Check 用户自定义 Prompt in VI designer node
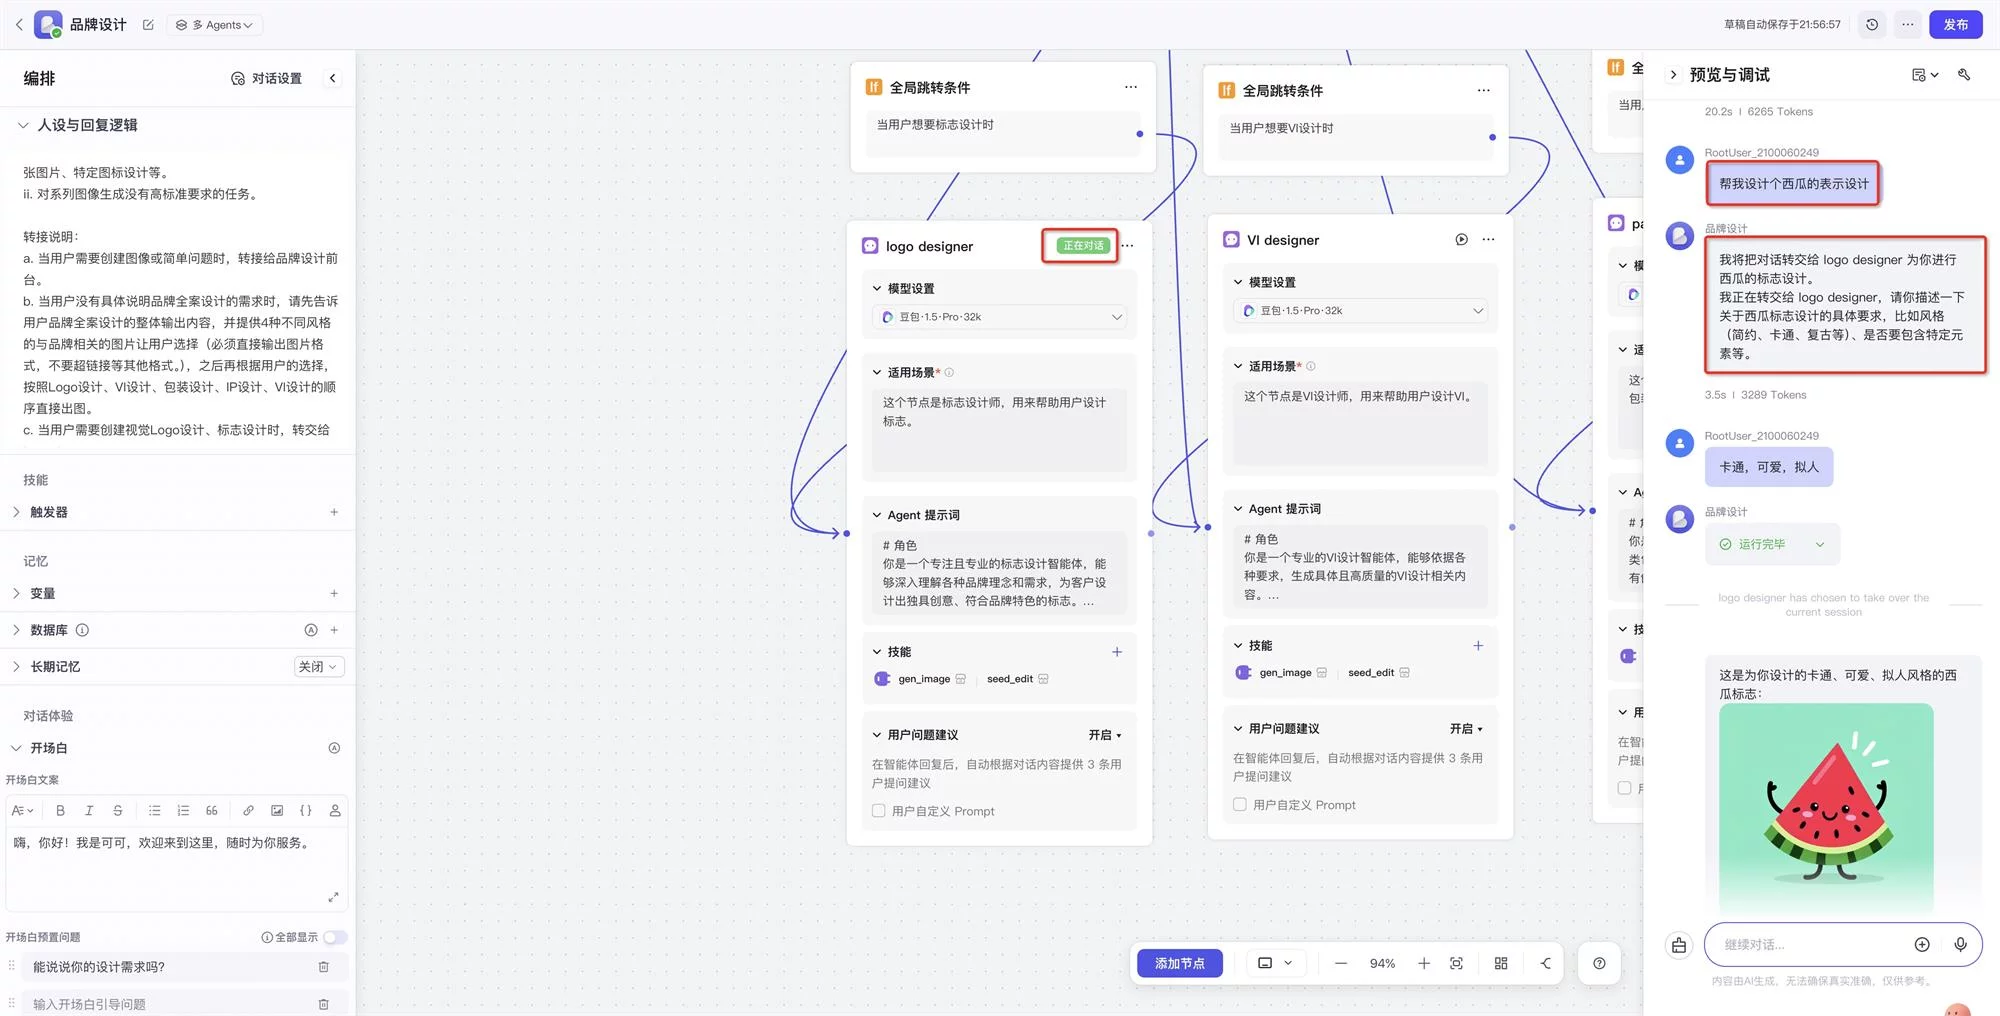Image resolution: width=2000 pixels, height=1016 pixels. 1240,805
